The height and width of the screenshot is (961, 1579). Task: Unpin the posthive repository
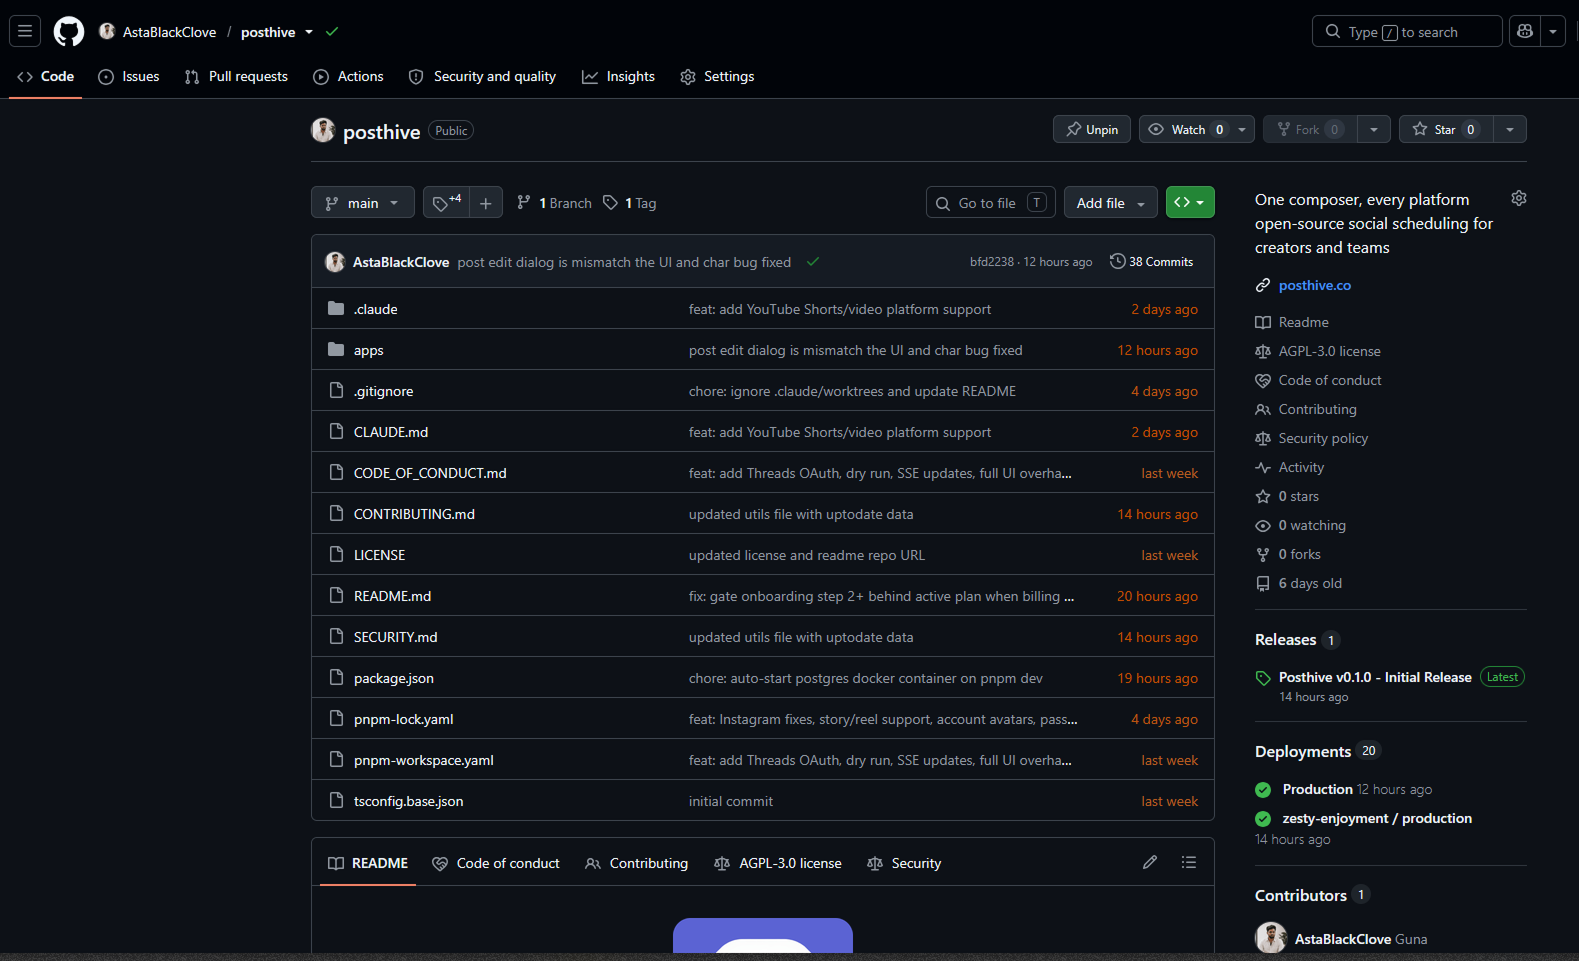(1092, 130)
